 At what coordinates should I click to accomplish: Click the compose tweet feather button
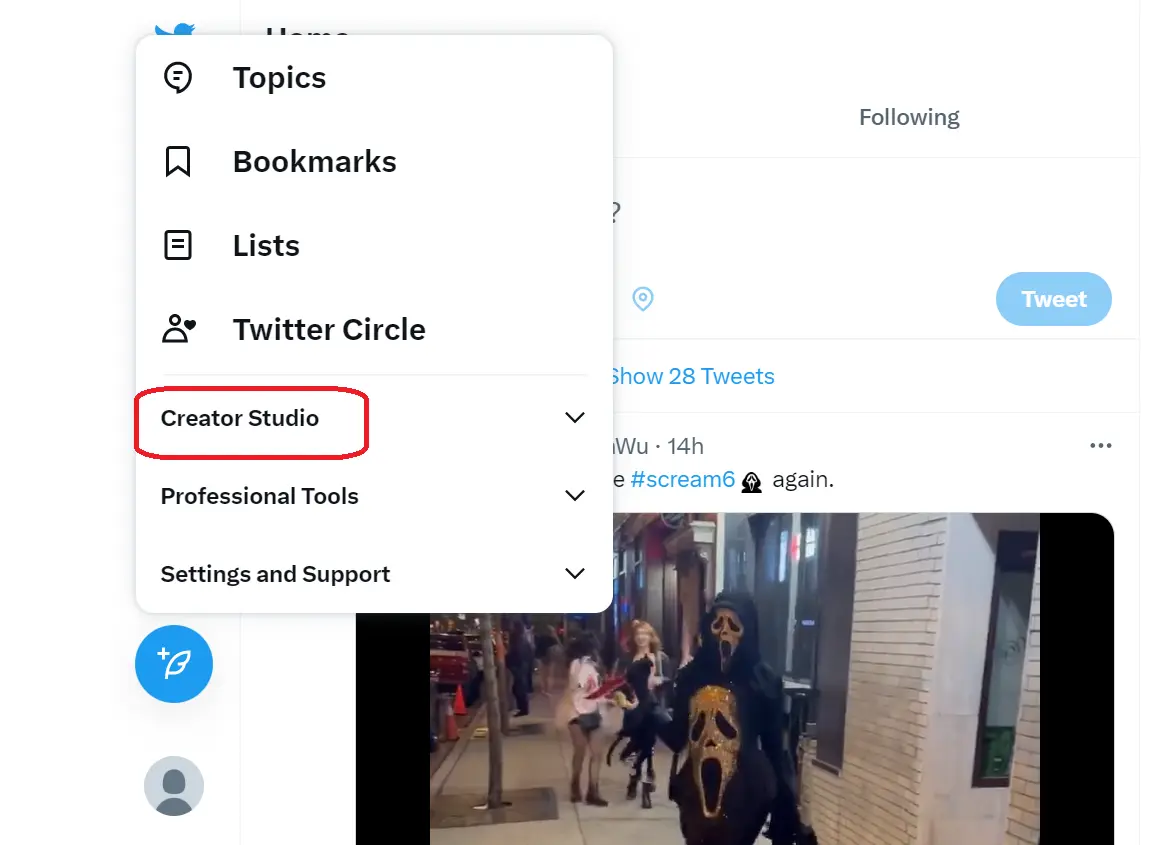174,664
